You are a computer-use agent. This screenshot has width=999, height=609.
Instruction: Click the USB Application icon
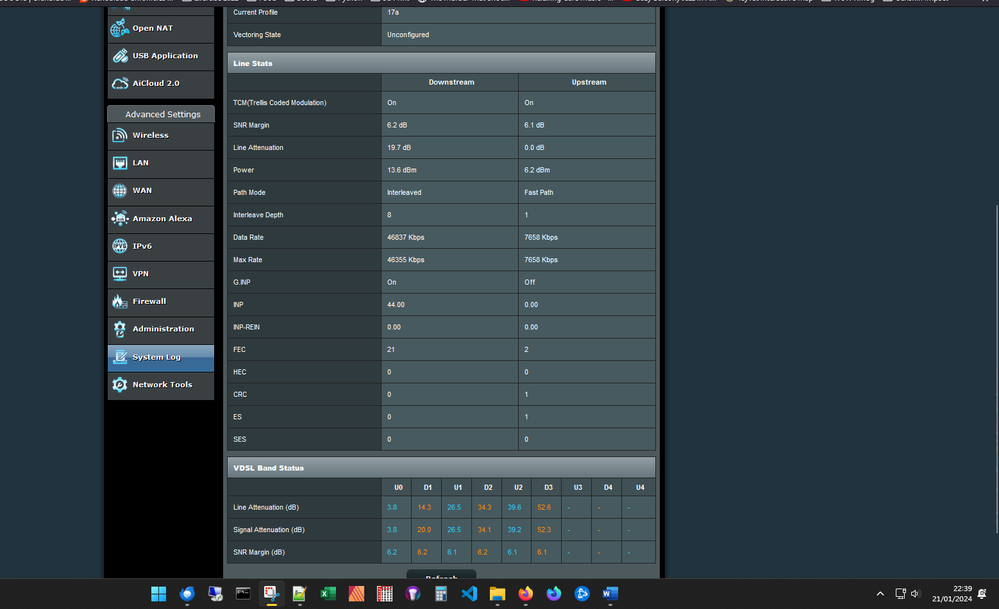coord(121,56)
